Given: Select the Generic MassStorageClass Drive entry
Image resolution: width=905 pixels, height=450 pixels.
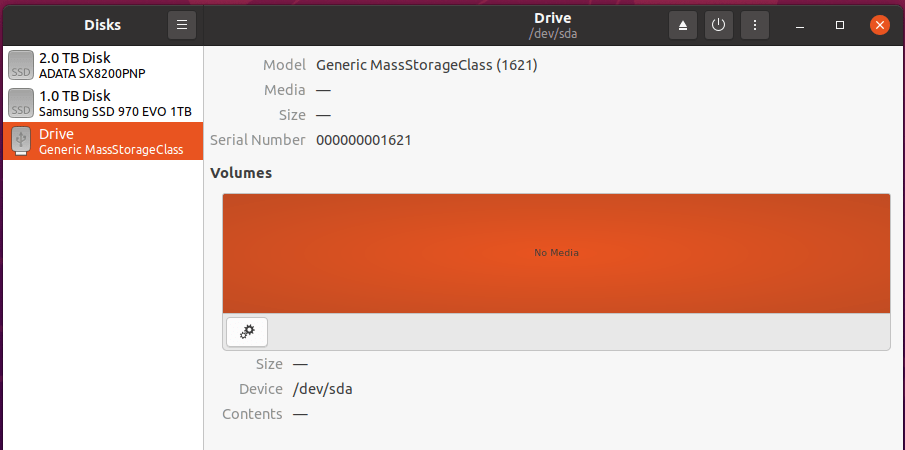Looking at the screenshot, I should pyautogui.click(x=103, y=141).
